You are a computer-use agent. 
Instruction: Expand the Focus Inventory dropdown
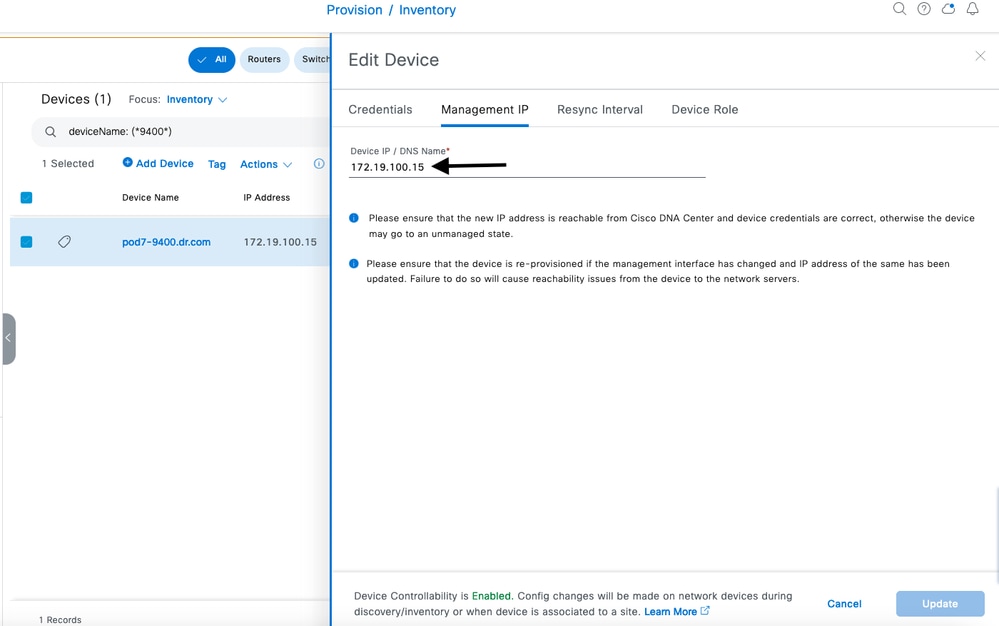click(x=197, y=99)
